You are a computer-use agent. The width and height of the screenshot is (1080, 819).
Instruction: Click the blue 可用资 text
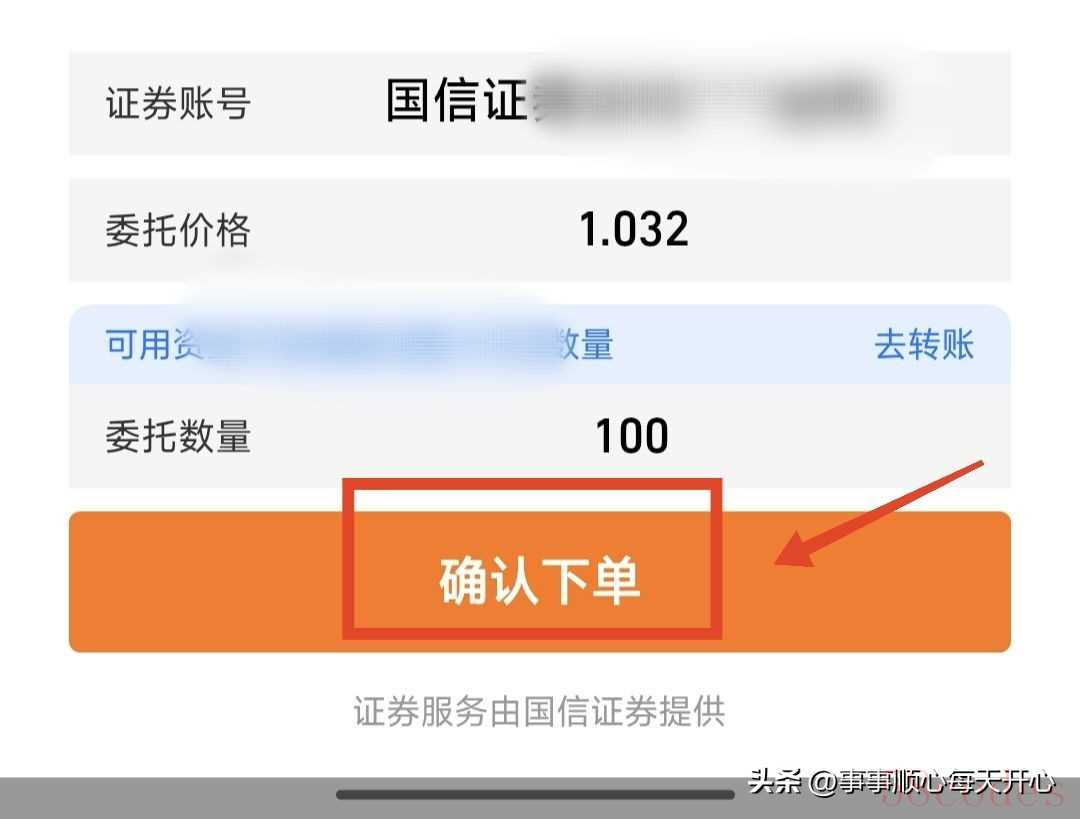coord(154,344)
